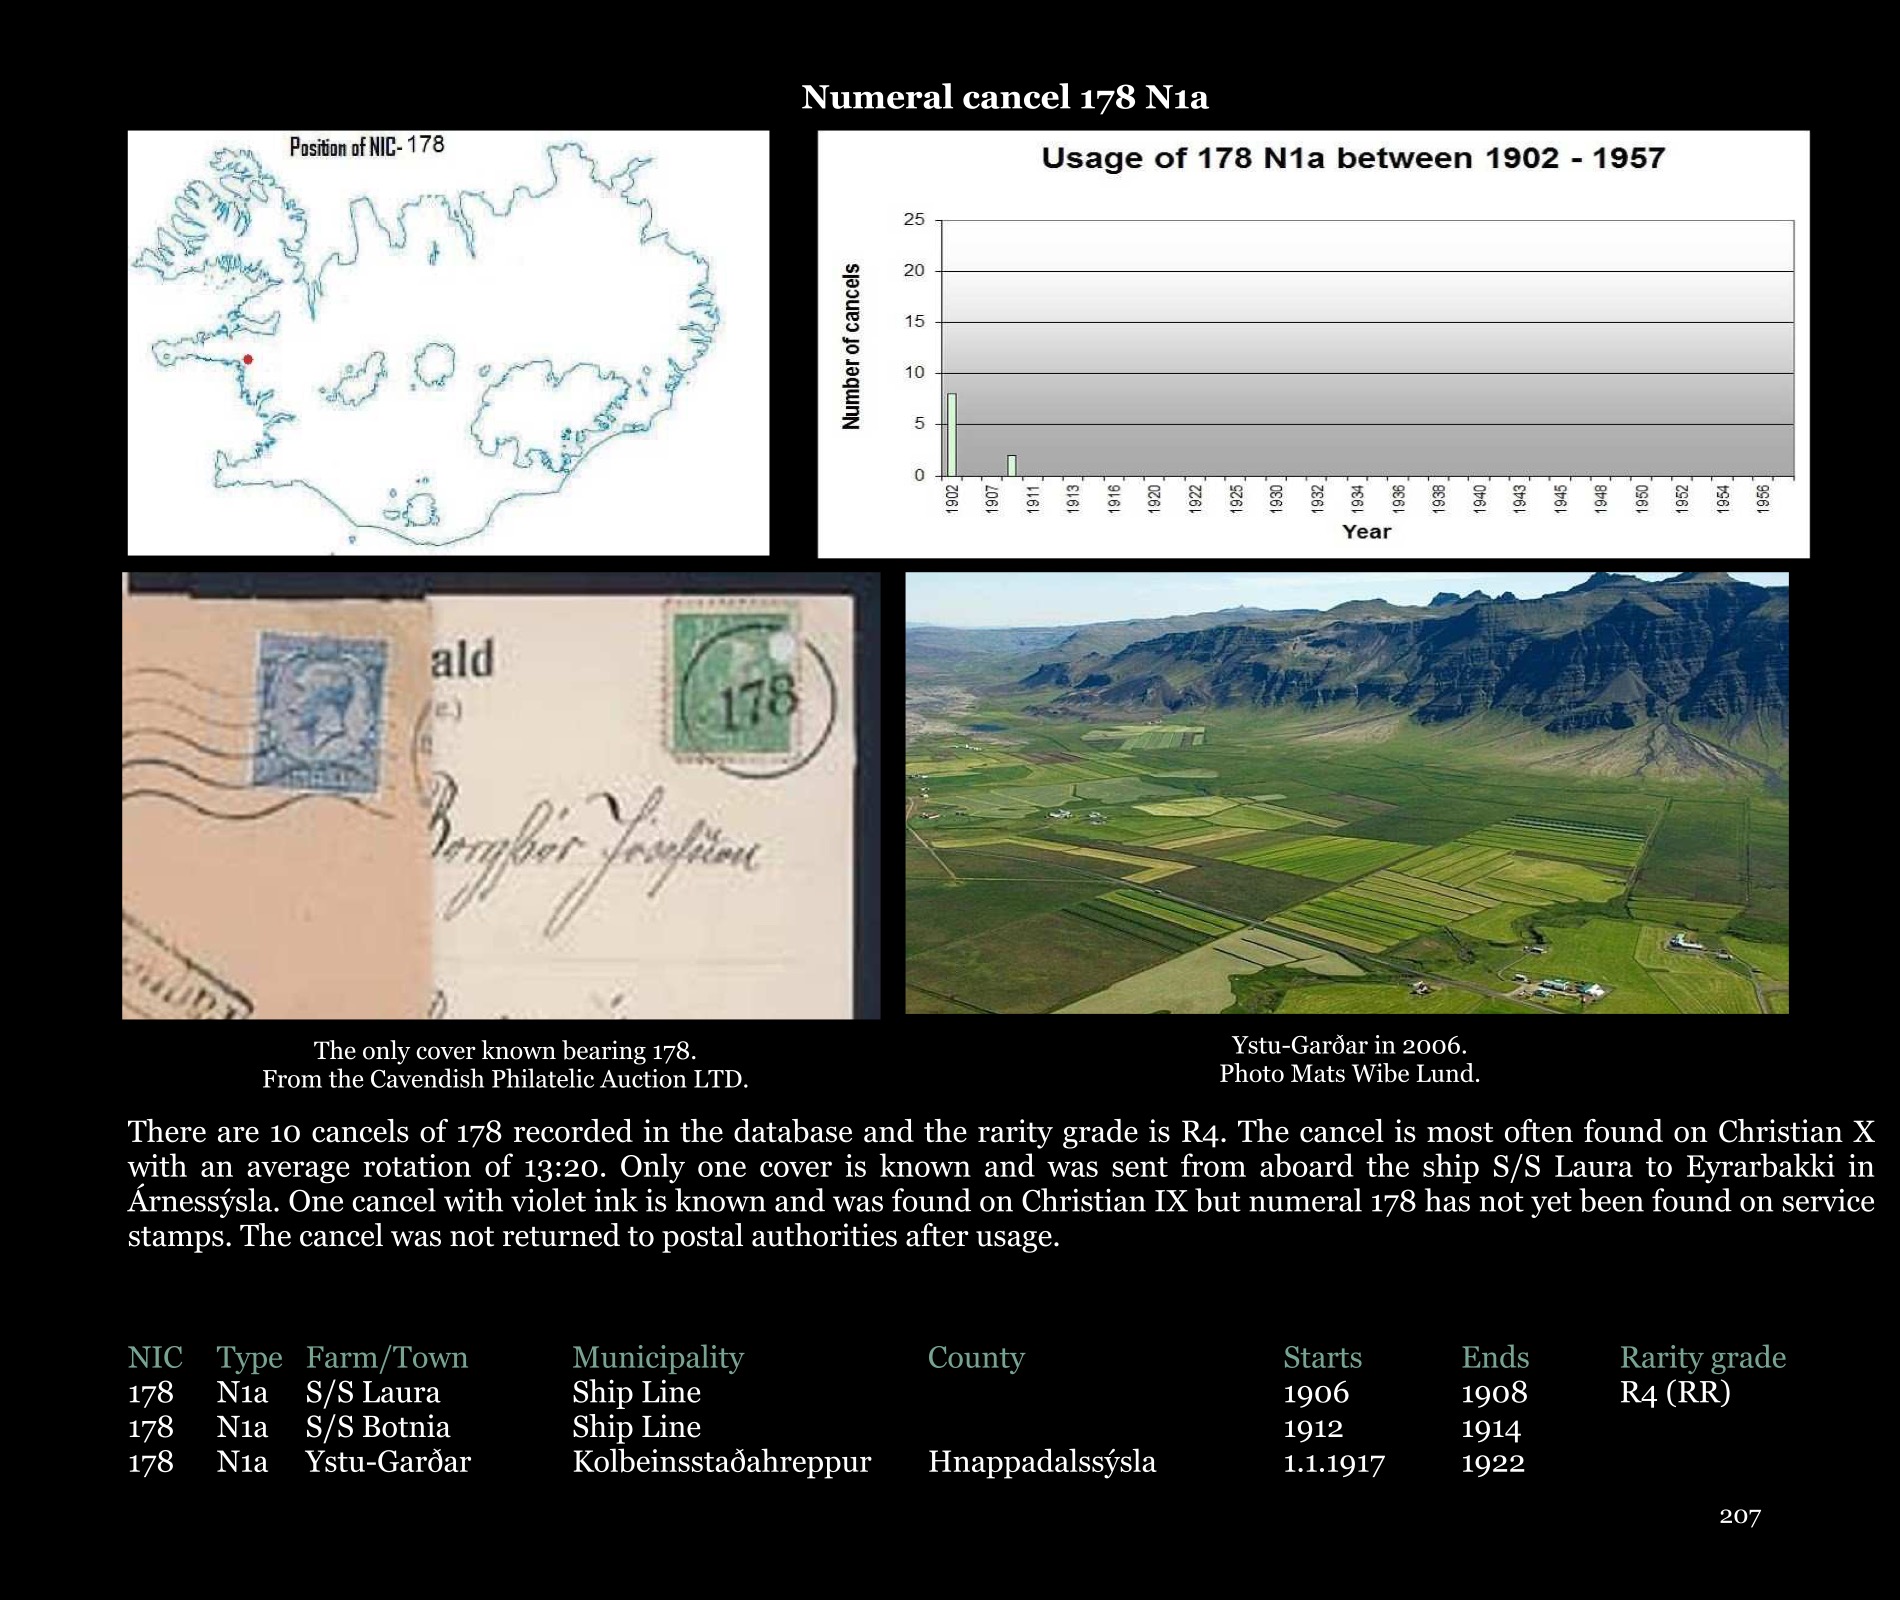Image resolution: width=1900 pixels, height=1600 pixels.
Task: Open the Ystu-Garðar aerial landscape photo
Action: pos(1346,792)
